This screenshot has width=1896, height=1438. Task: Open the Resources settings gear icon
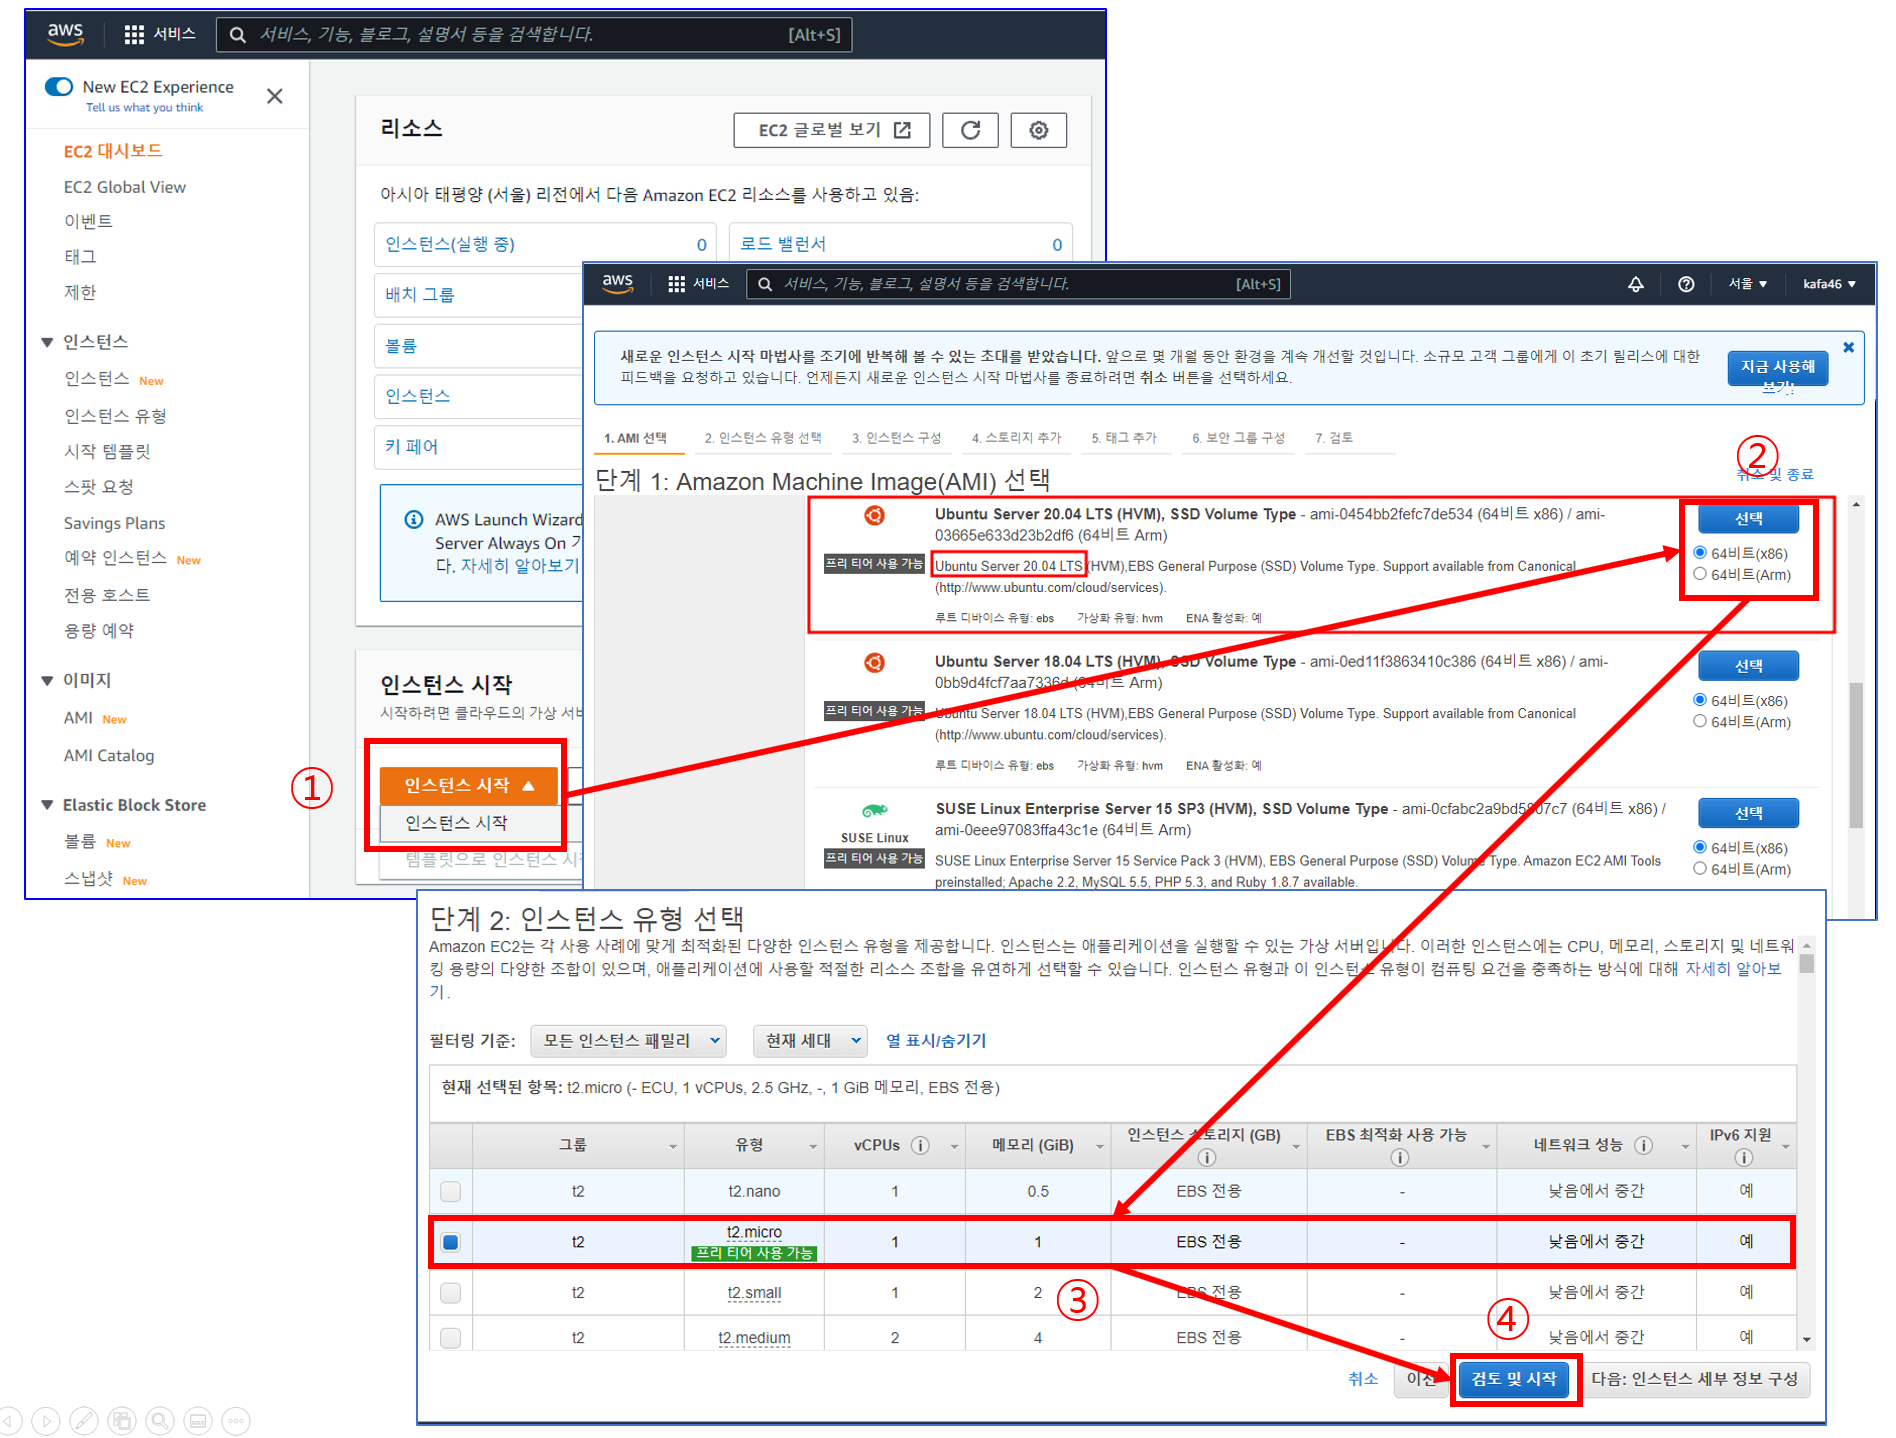[1038, 130]
